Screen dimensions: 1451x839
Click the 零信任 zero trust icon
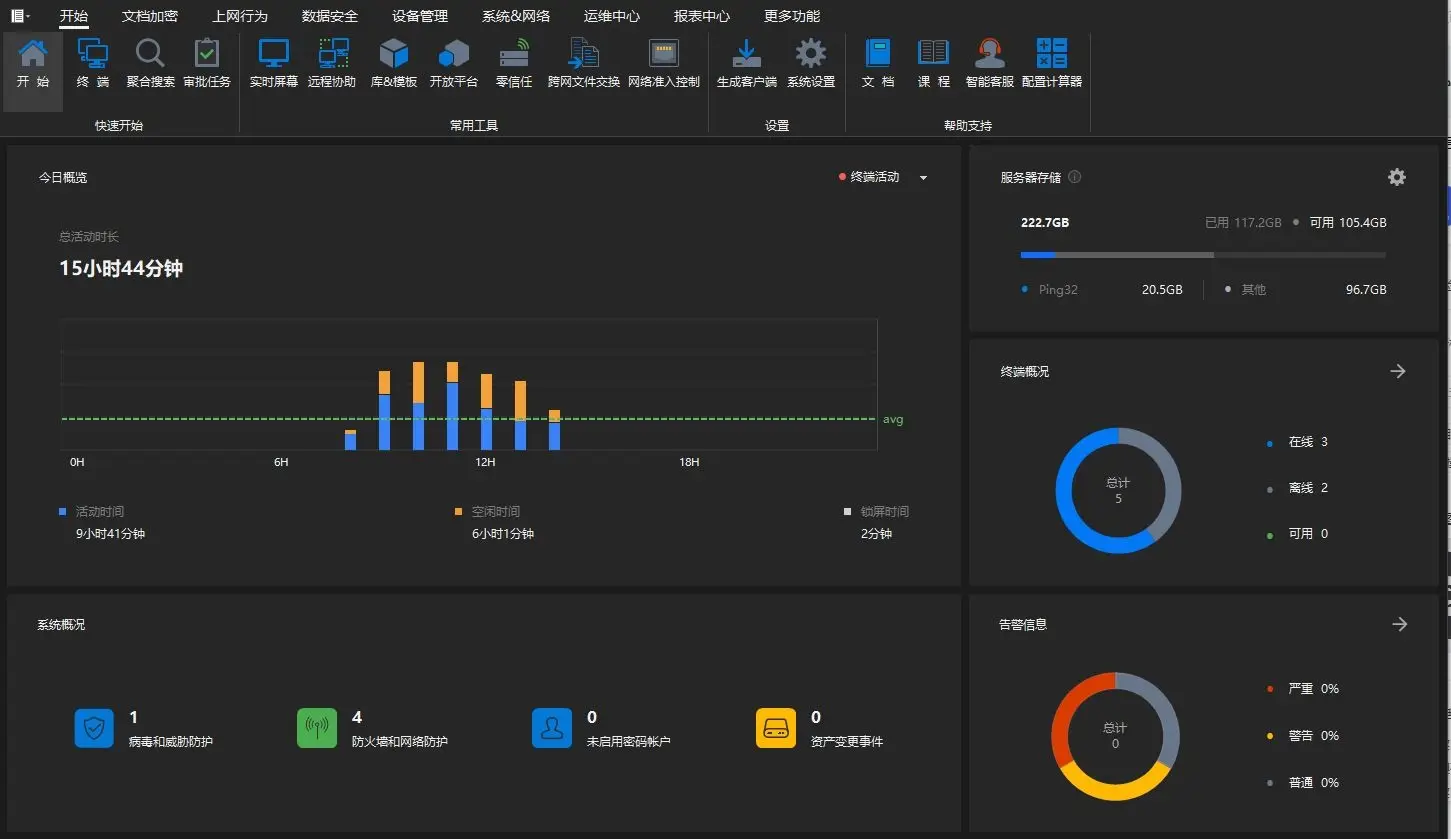pos(514,63)
